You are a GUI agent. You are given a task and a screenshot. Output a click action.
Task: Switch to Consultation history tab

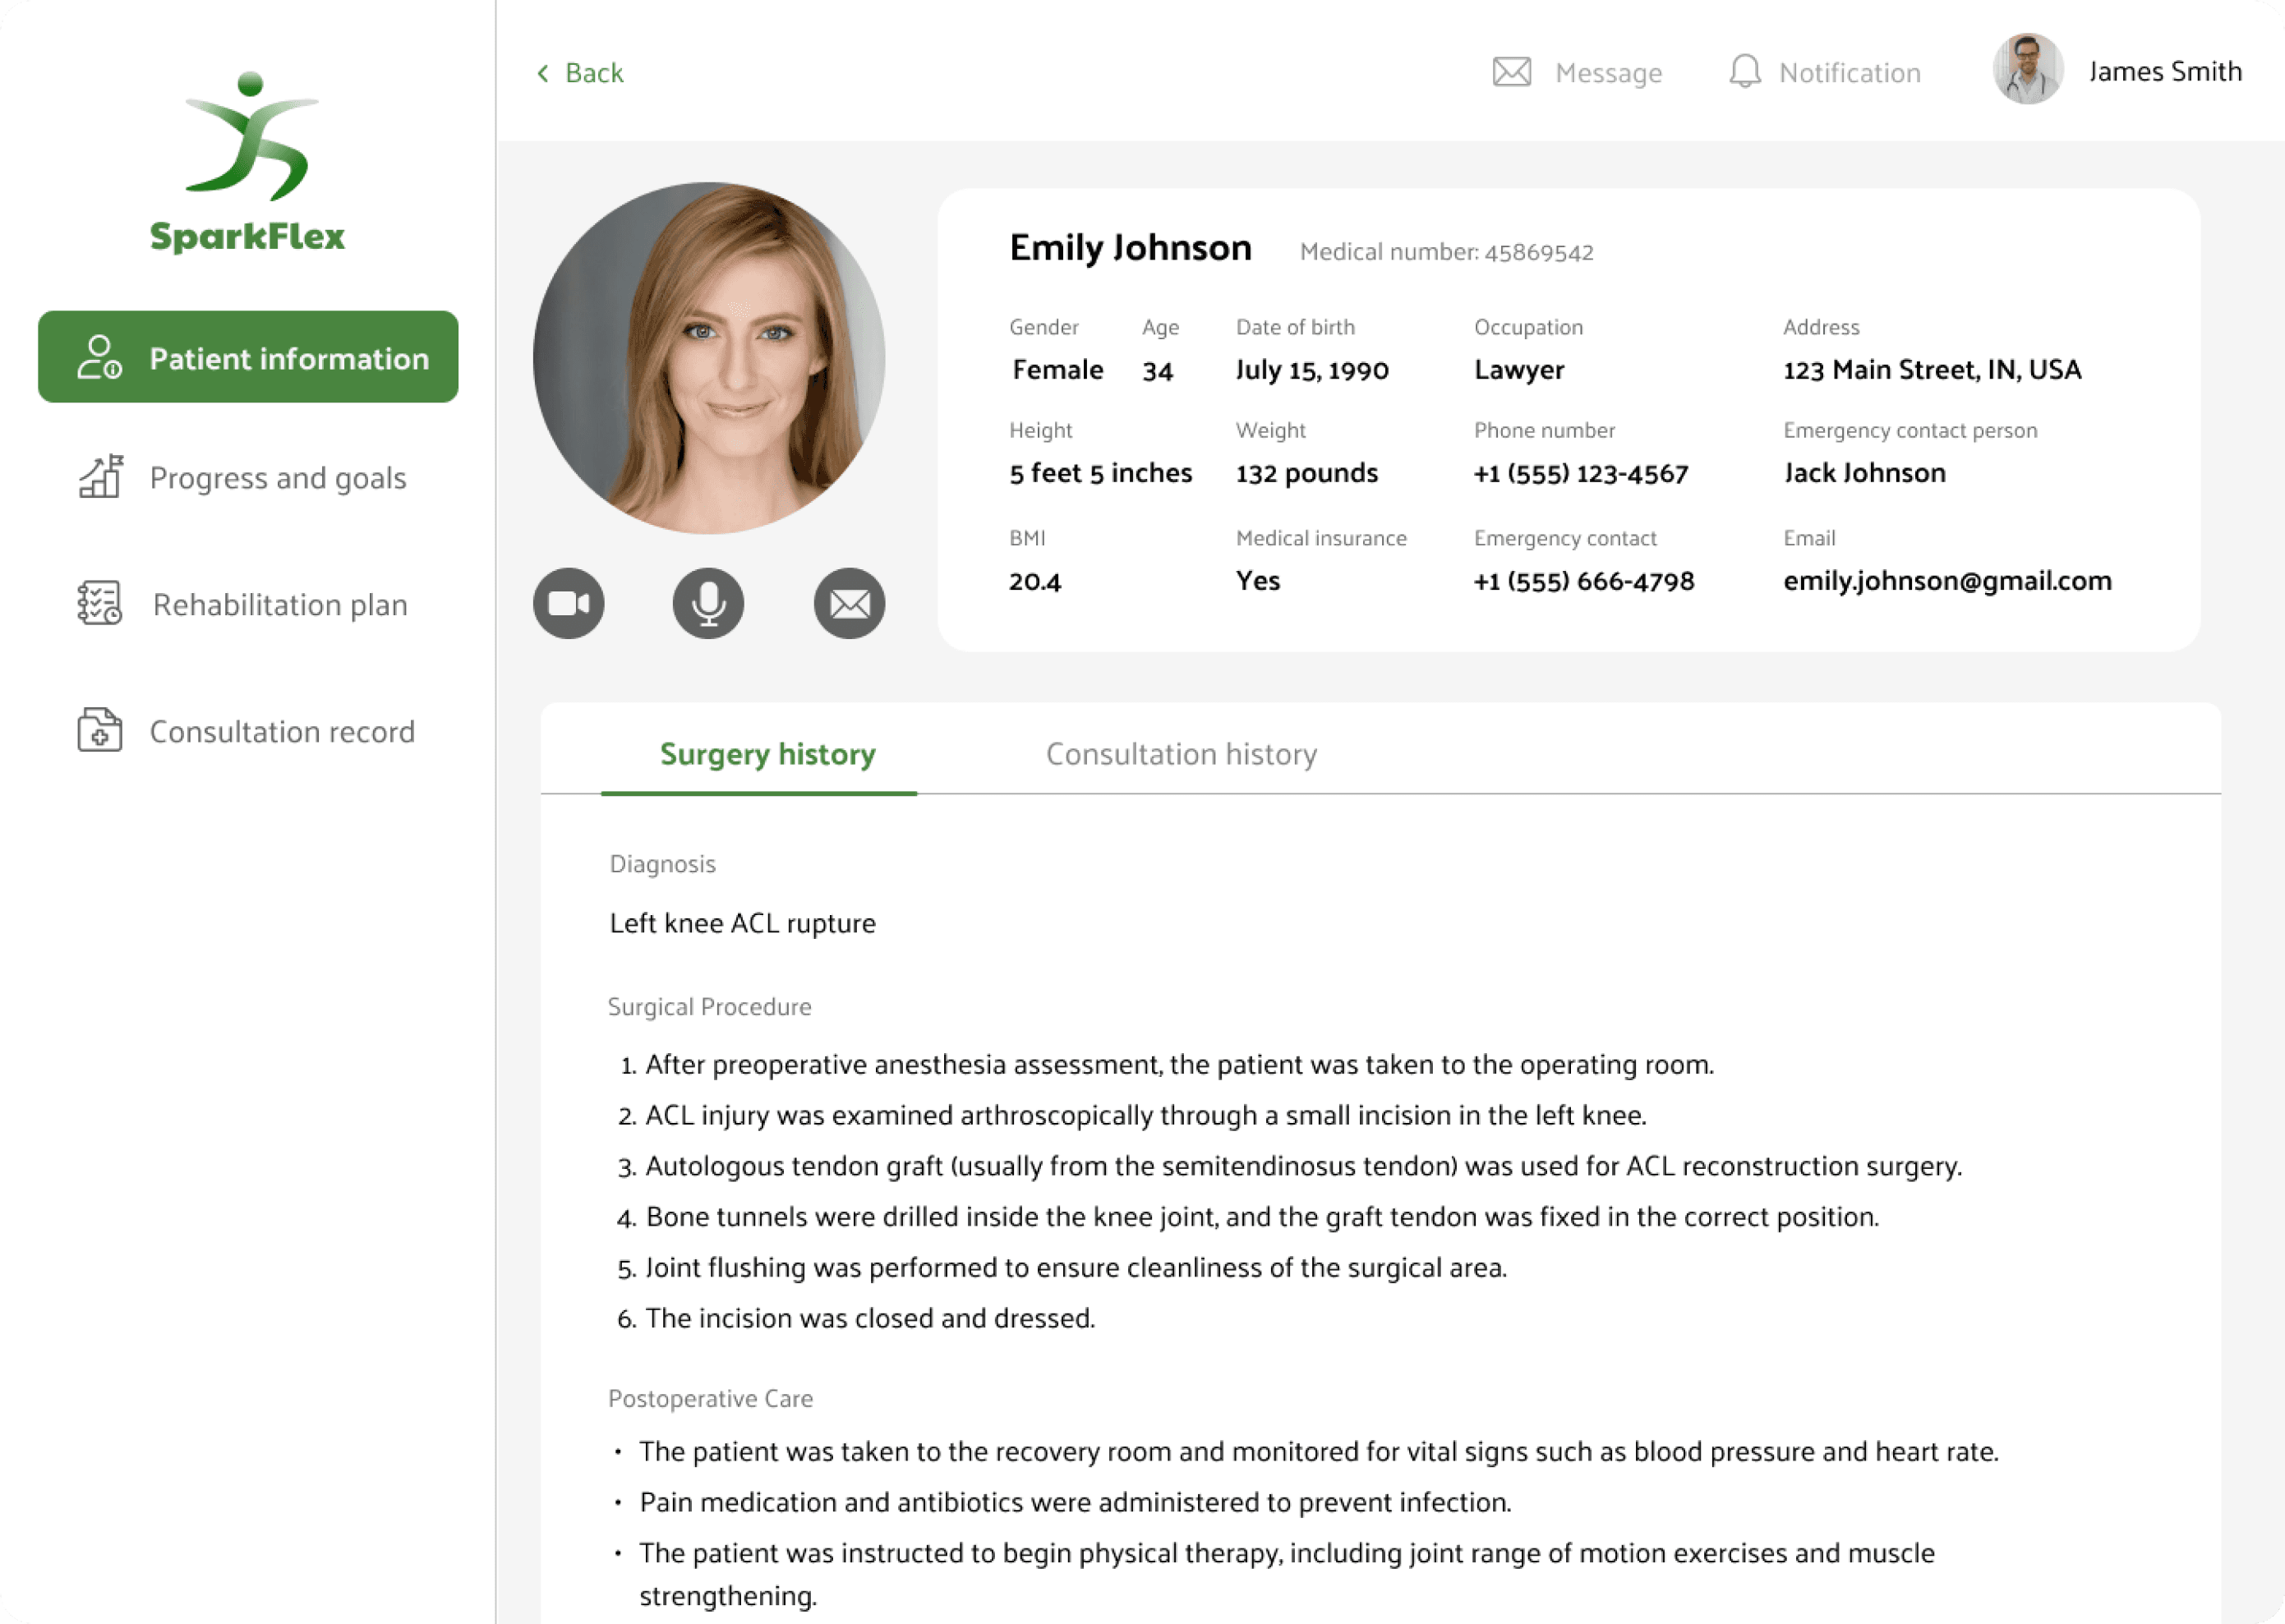coord(1181,754)
